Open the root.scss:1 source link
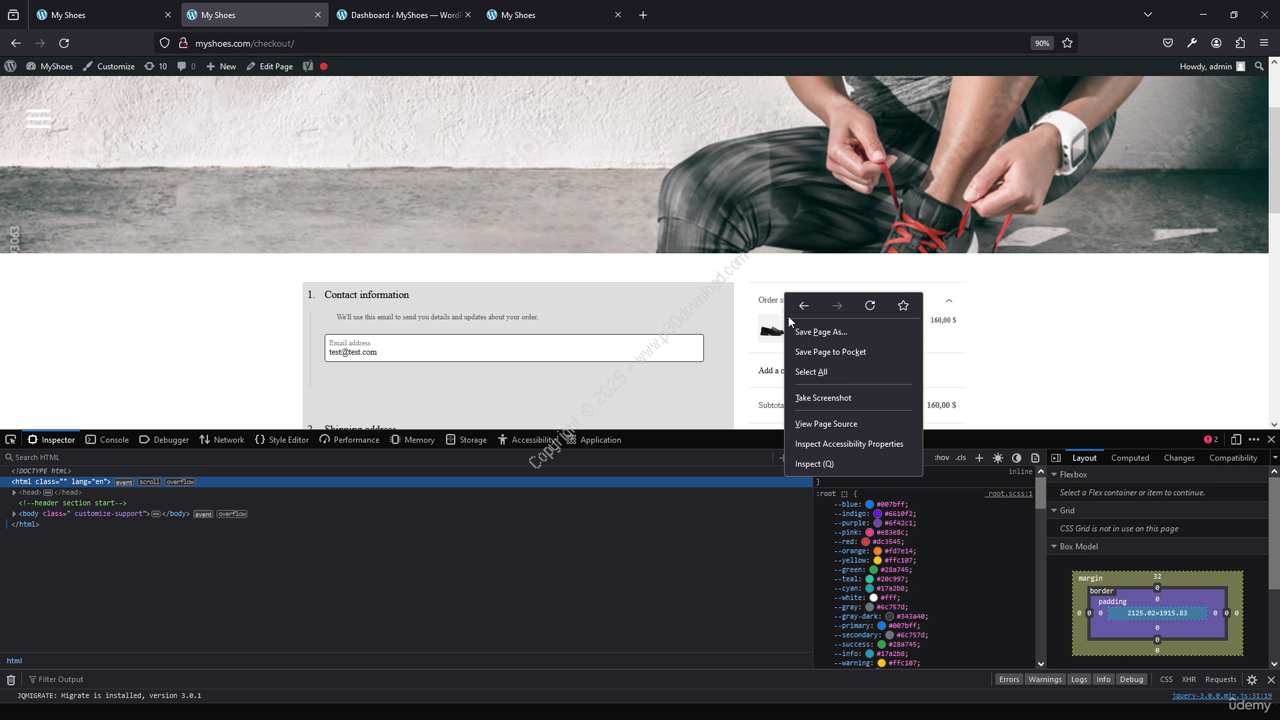The height and width of the screenshot is (720, 1280). point(1009,494)
